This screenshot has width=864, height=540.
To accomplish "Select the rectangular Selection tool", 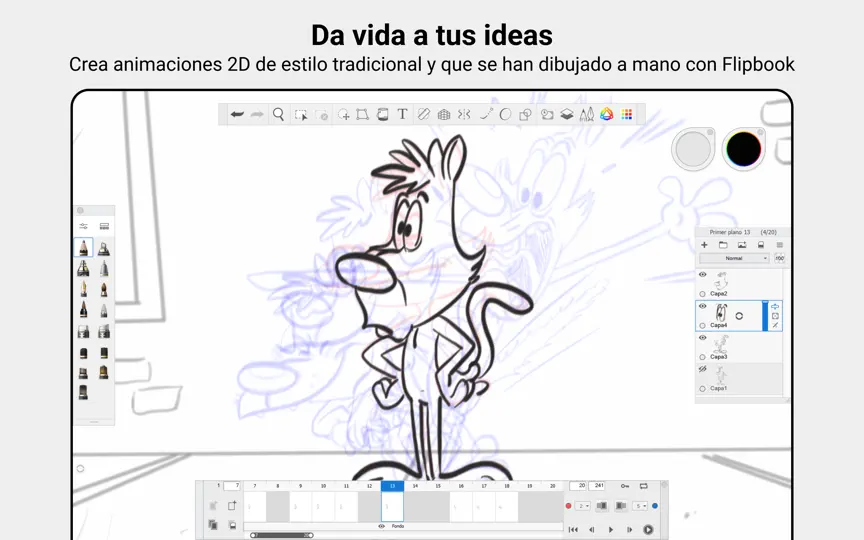I will [x=301, y=115].
